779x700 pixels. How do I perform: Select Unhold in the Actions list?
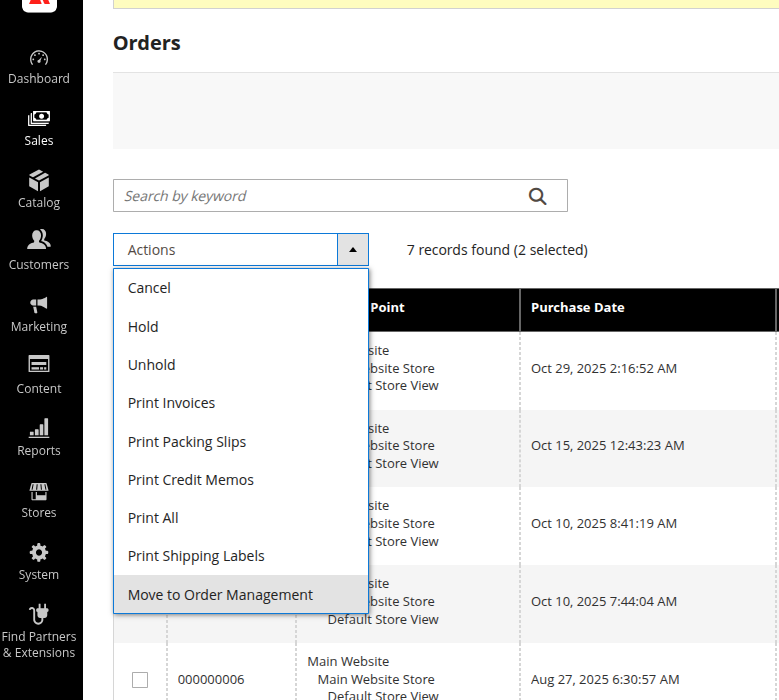(x=151, y=365)
